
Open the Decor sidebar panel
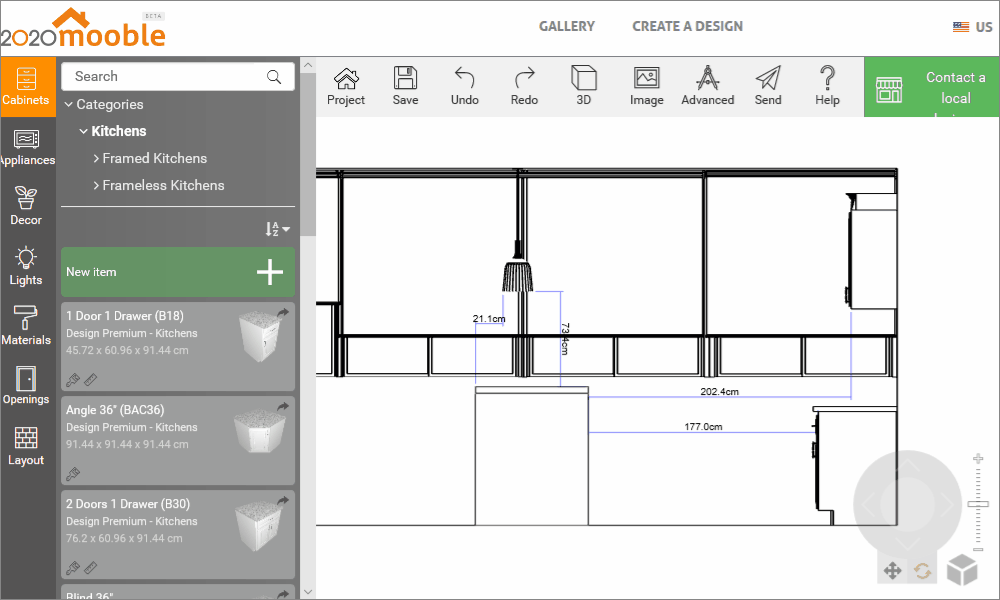[27, 207]
